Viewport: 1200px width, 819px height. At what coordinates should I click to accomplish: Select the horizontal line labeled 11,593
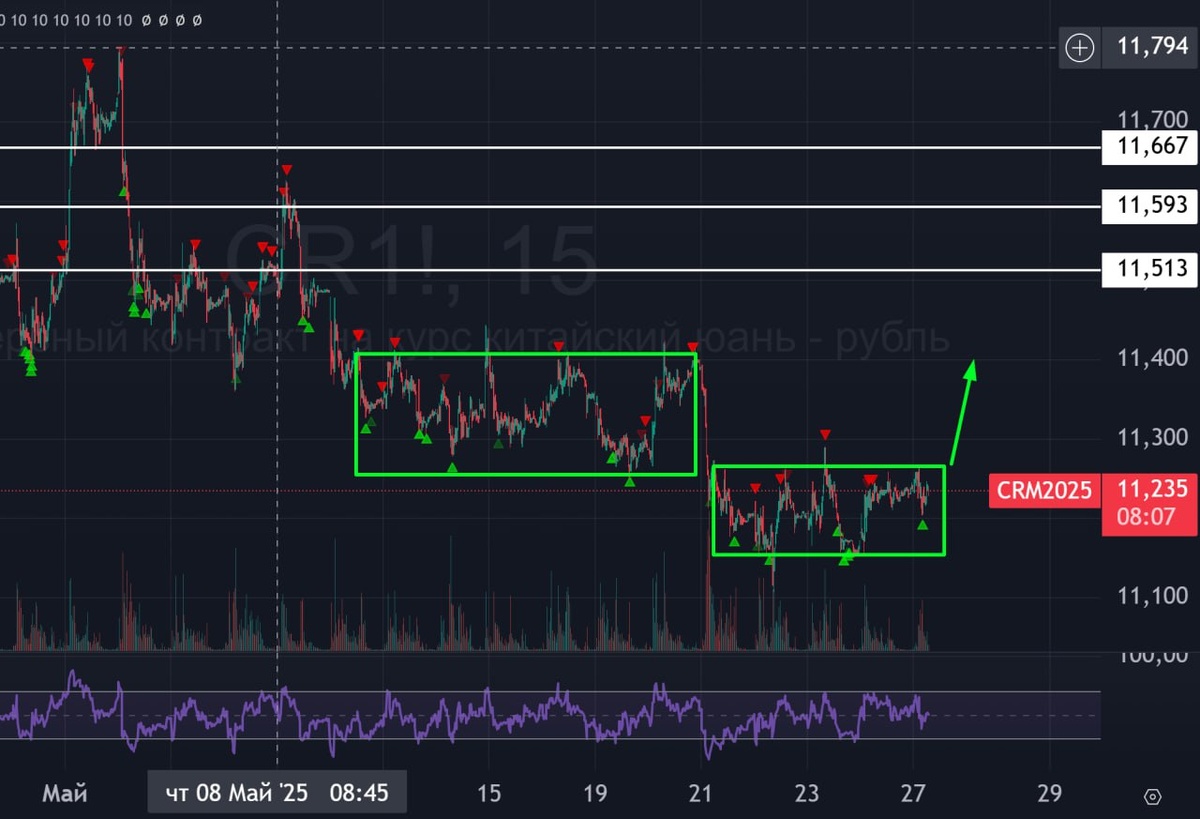550,207
